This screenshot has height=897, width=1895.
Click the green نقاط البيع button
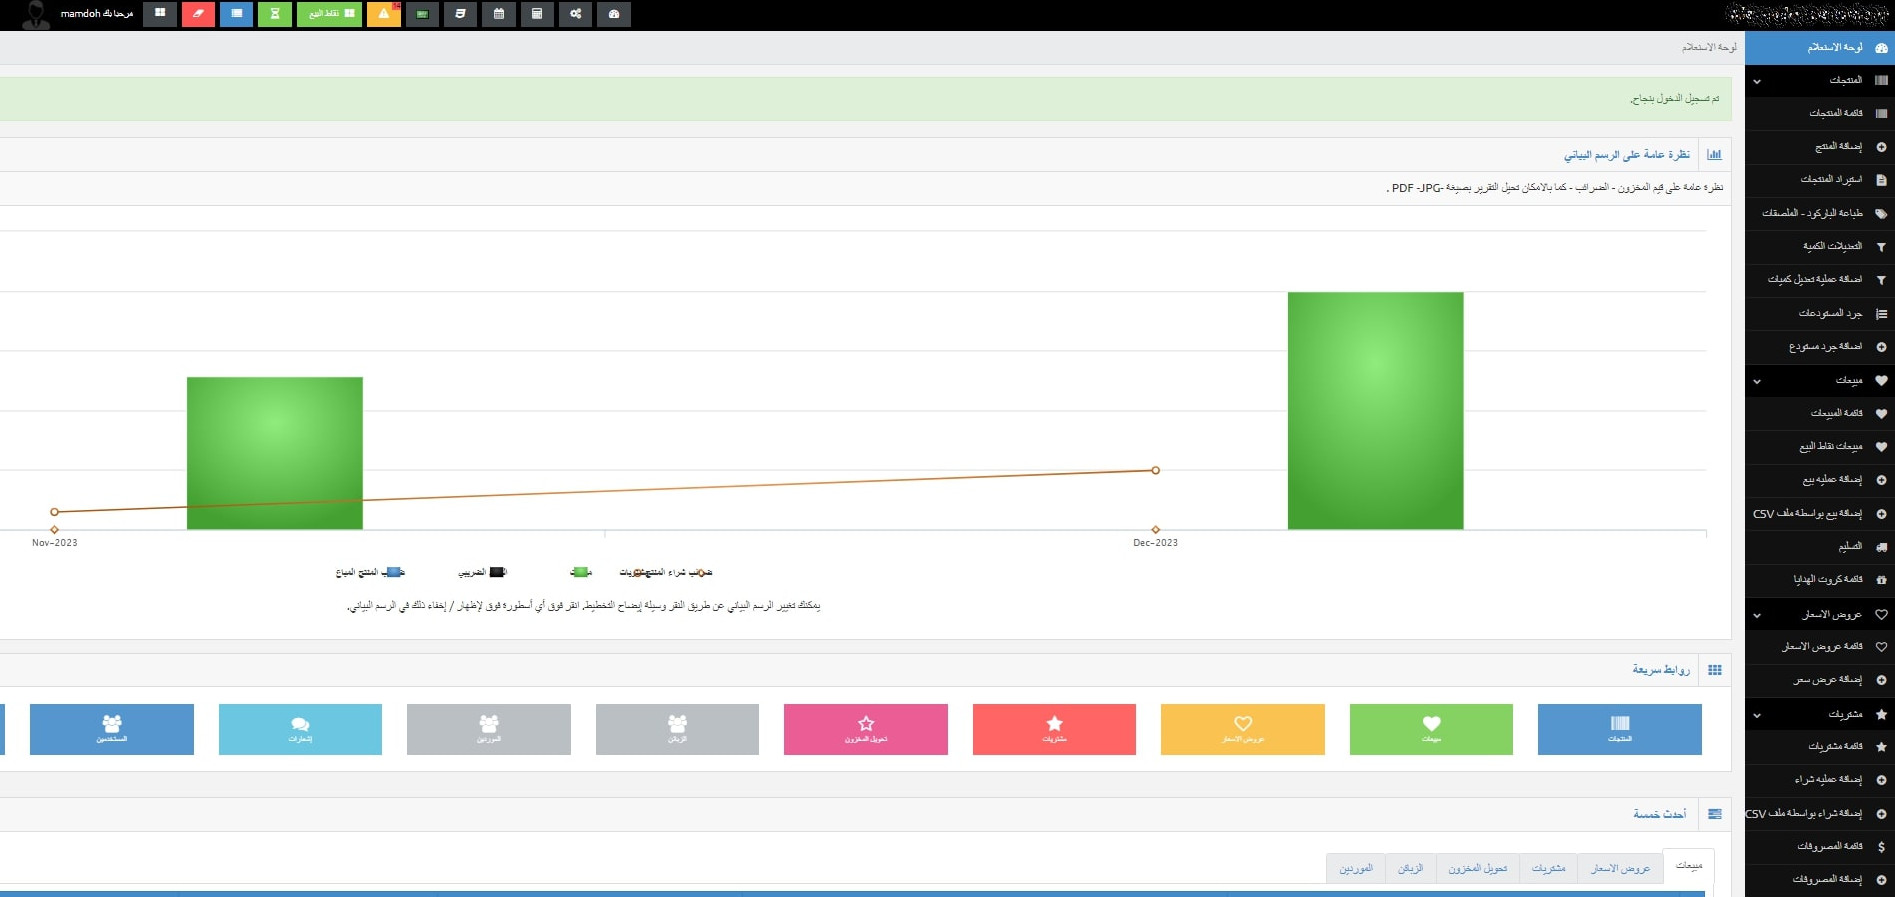tap(329, 14)
